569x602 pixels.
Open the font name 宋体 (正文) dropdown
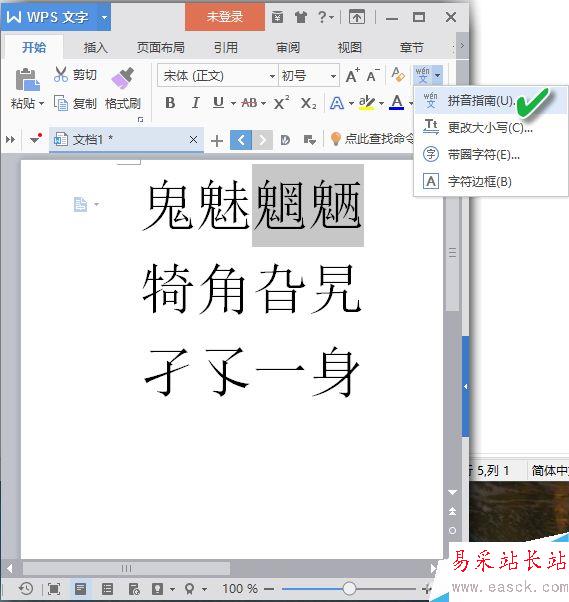272,76
